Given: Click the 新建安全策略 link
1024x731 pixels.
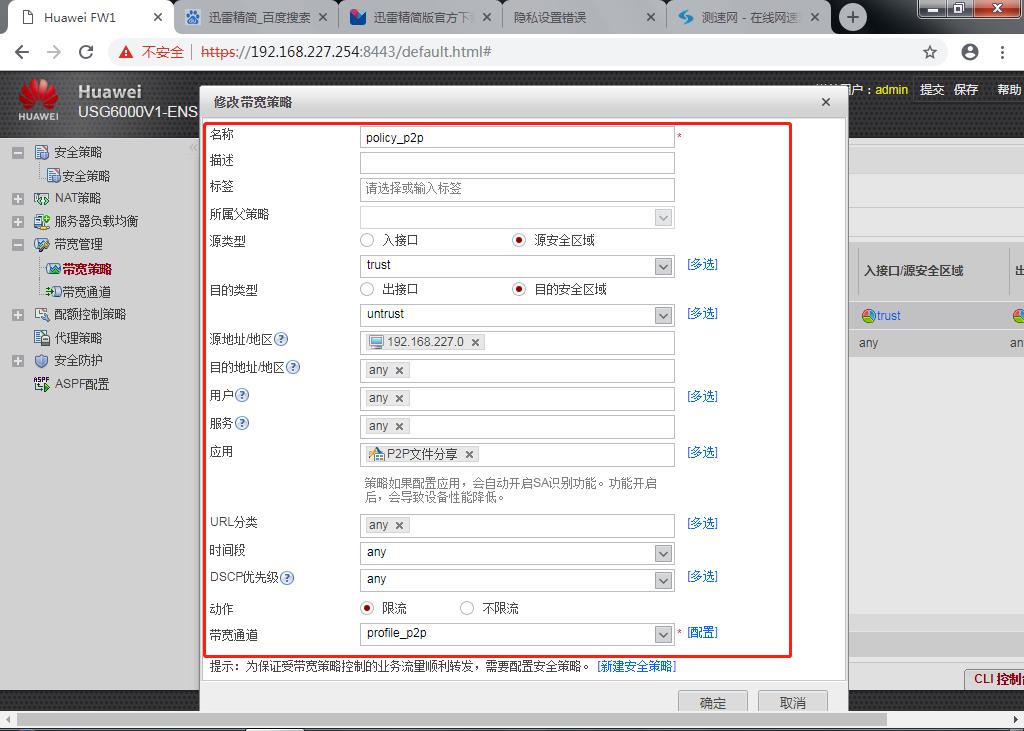Looking at the screenshot, I should coord(636,665).
